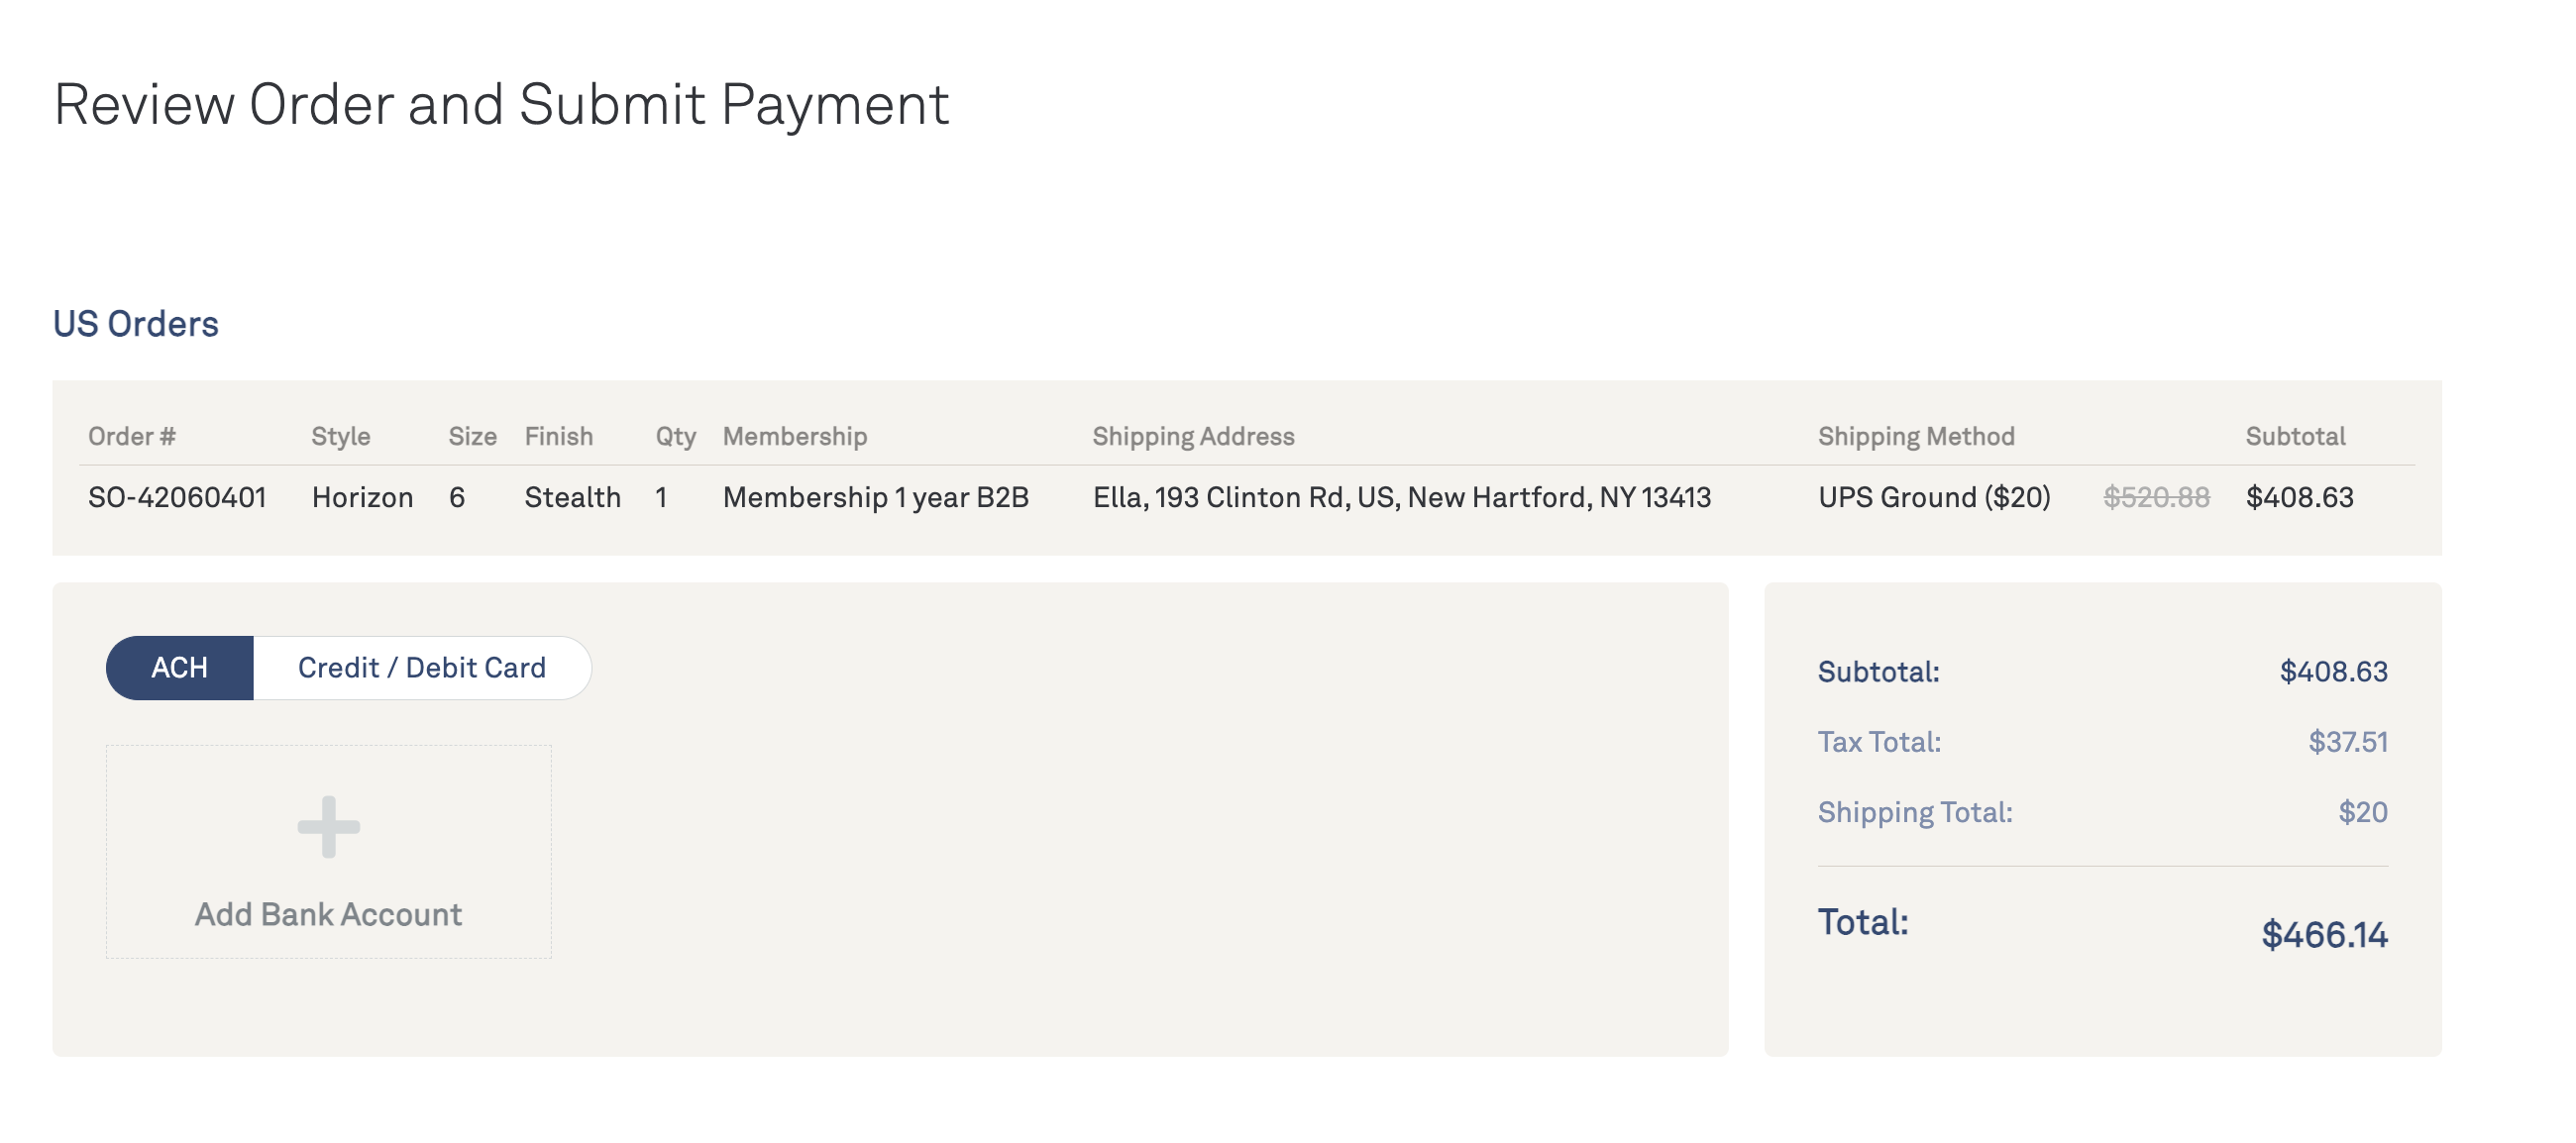
Task: Click Membership 1 year B2B cell
Action: pyautogui.click(x=875, y=497)
